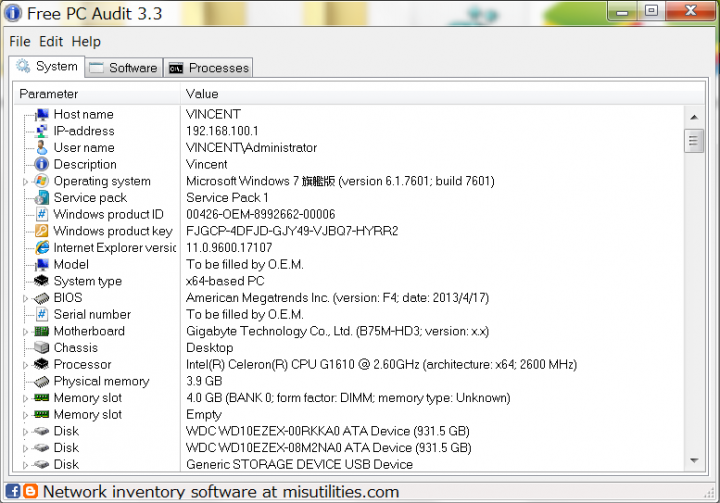Expand the Operating system row
The width and height of the screenshot is (720, 503).
point(25,182)
